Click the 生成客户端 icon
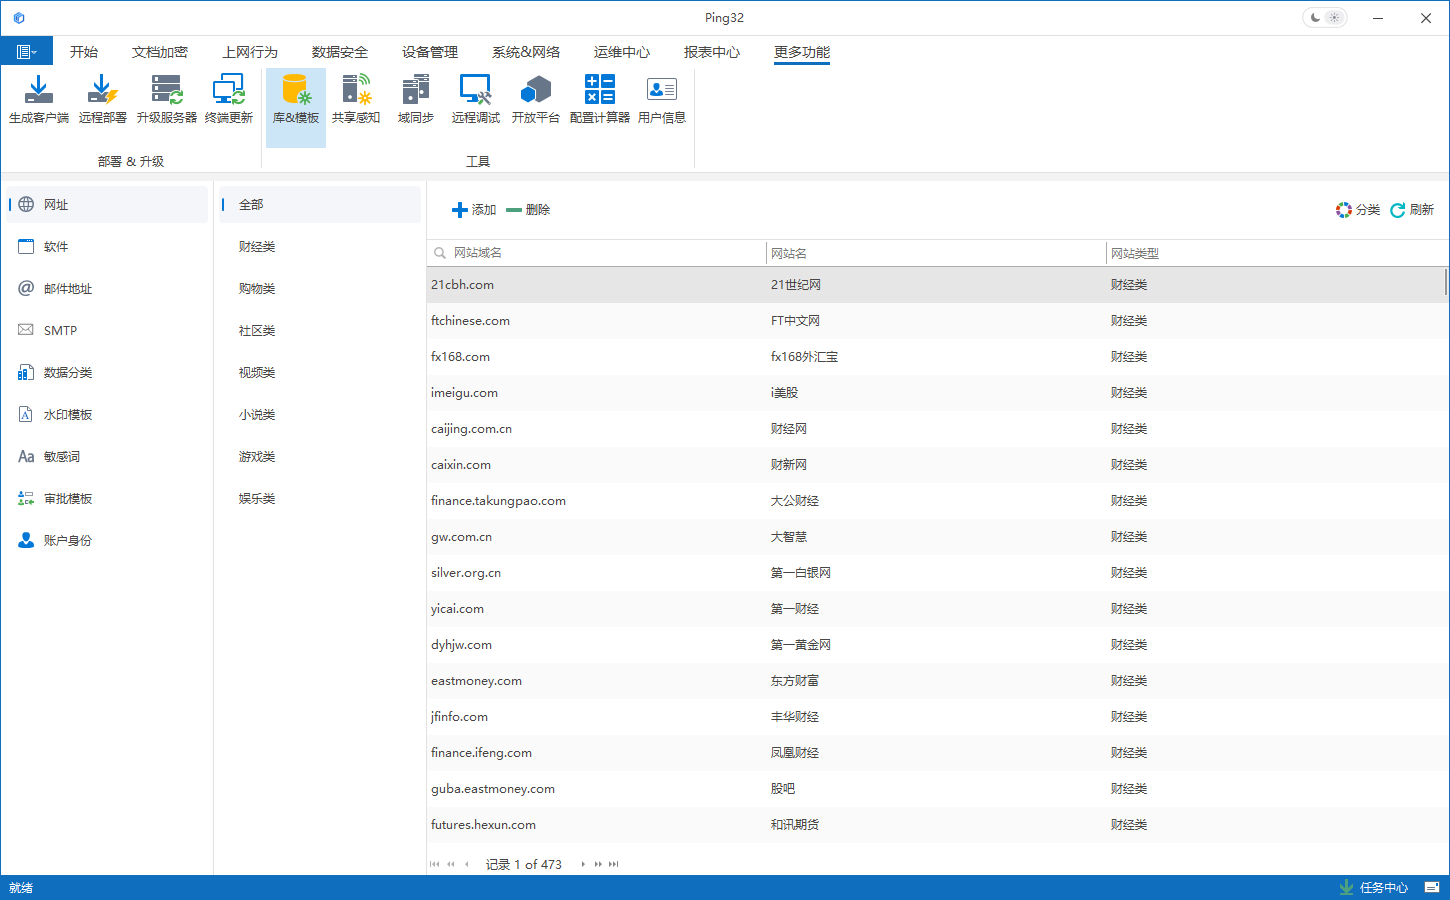 (39, 99)
